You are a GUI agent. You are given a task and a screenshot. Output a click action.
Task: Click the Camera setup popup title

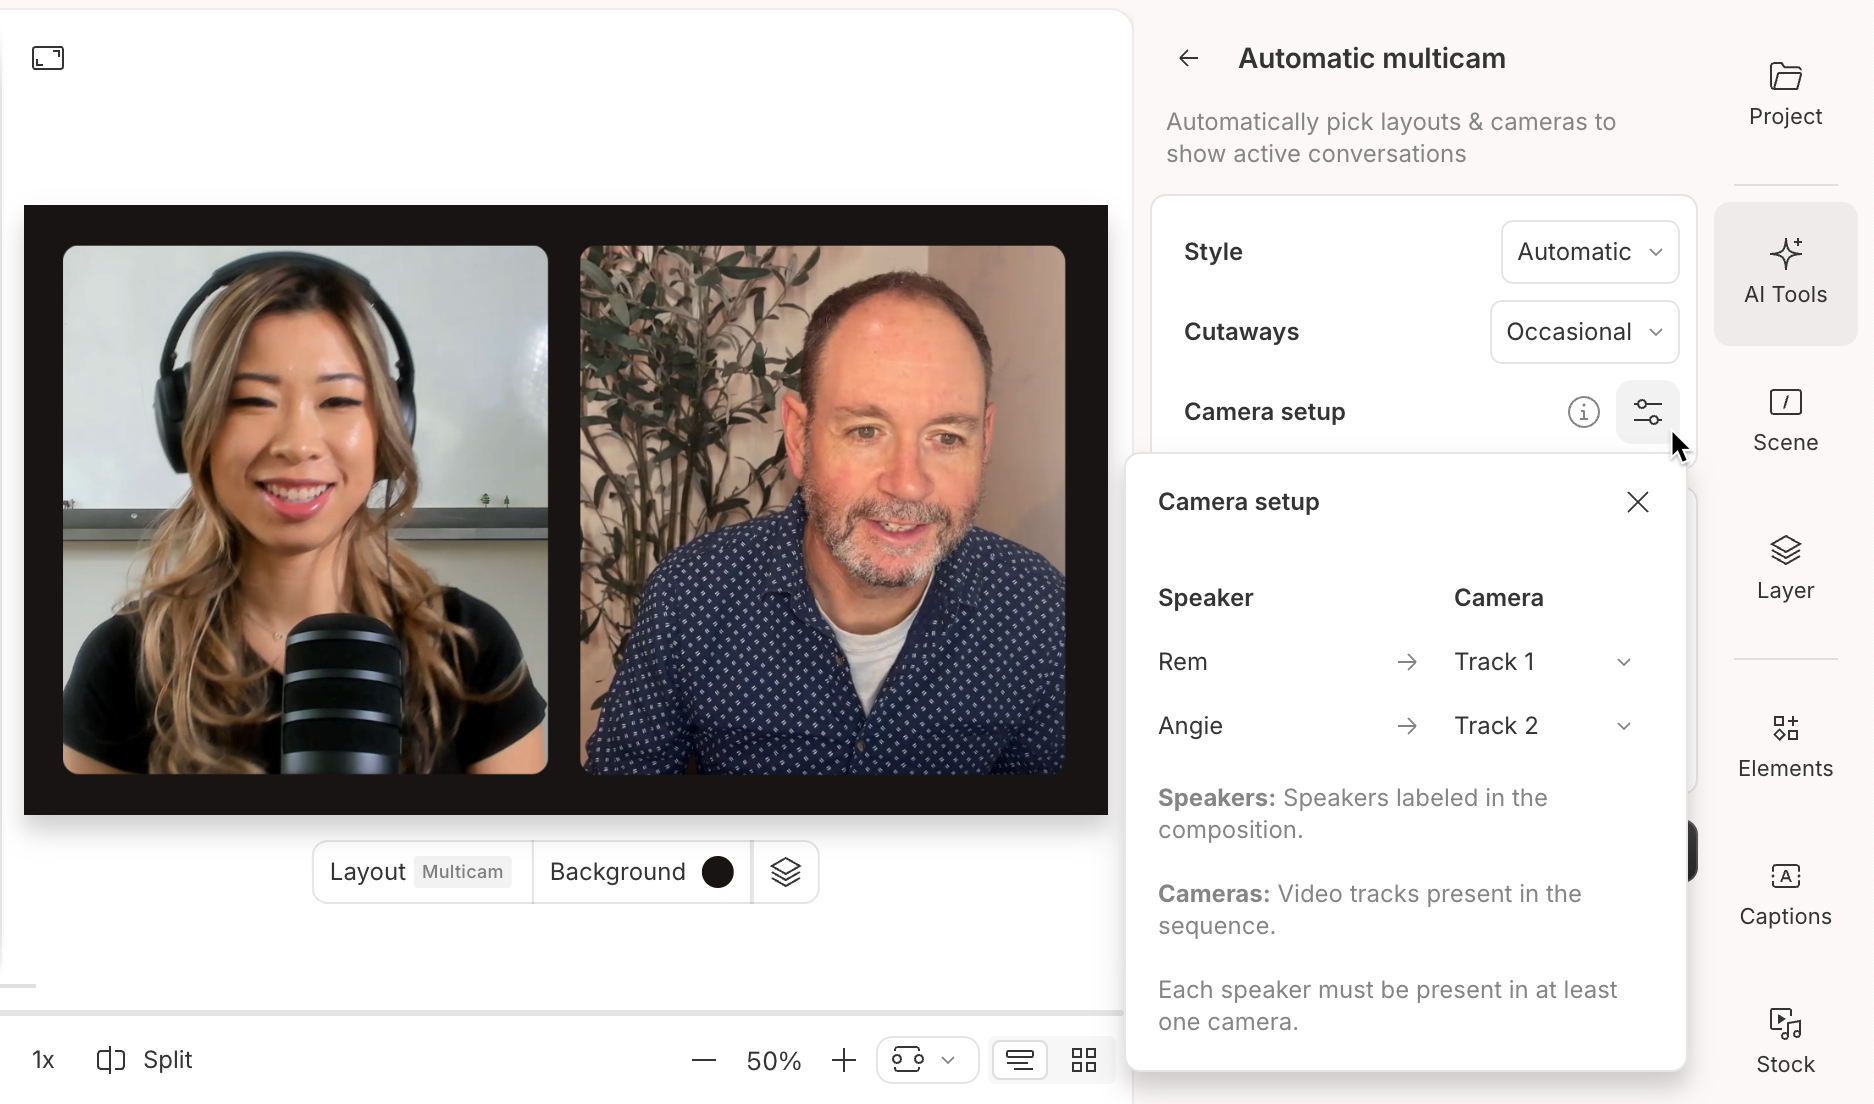[1238, 502]
